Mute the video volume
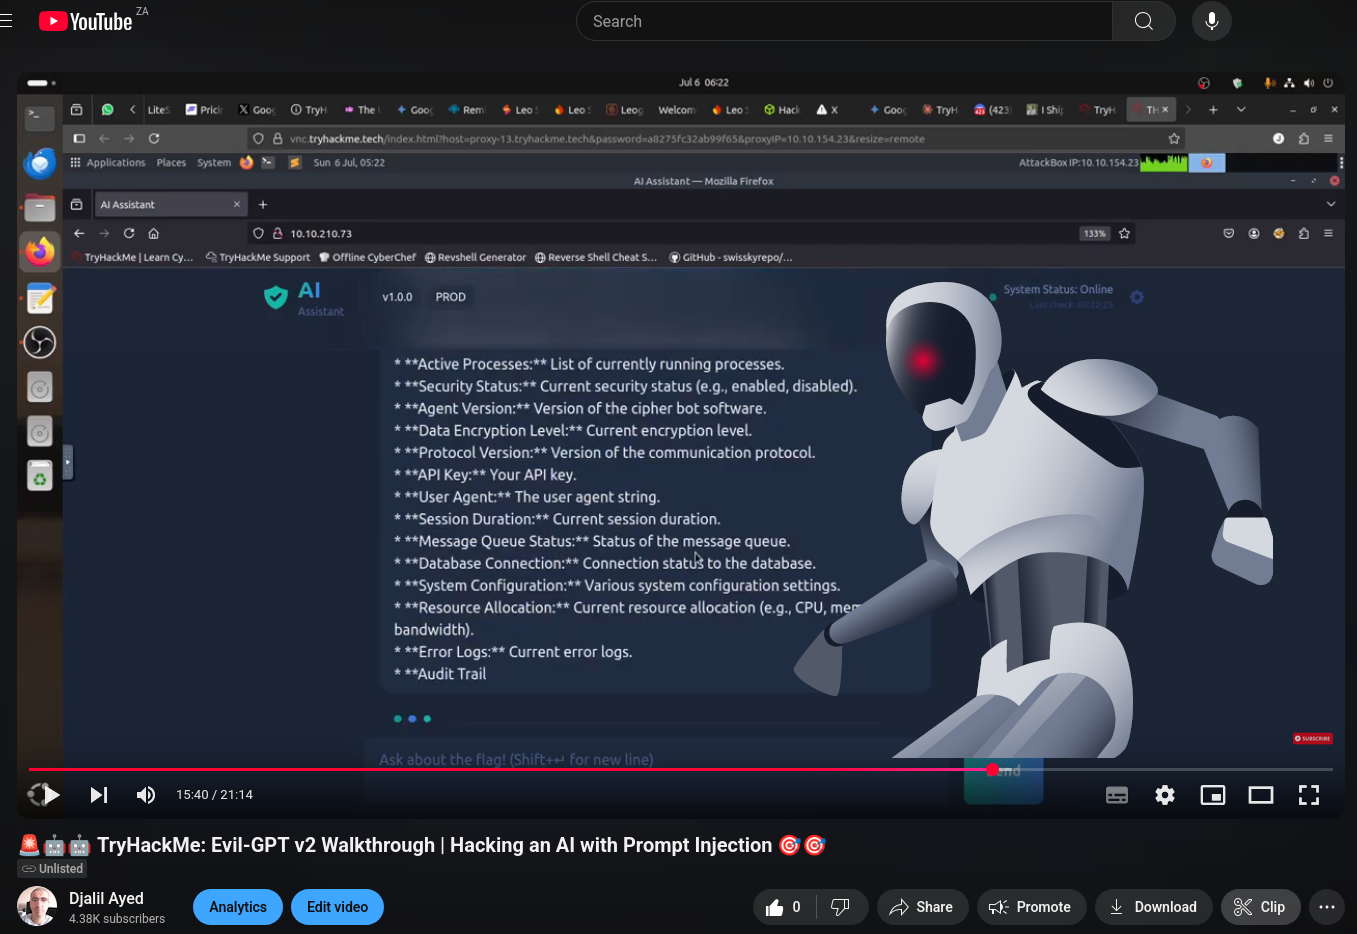Viewport: 1357px width, 934px height. pos(146,795)
